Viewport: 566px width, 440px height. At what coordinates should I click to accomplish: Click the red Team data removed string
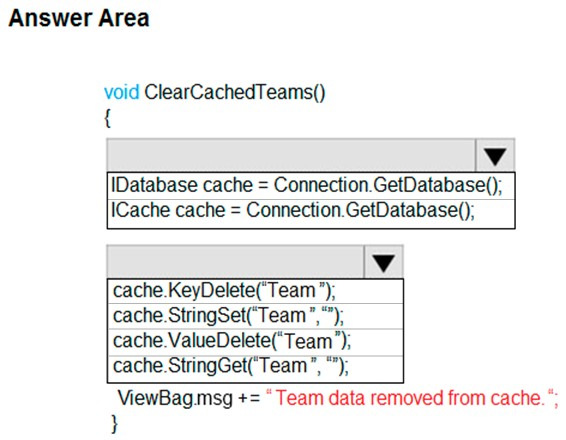(412, 398)
